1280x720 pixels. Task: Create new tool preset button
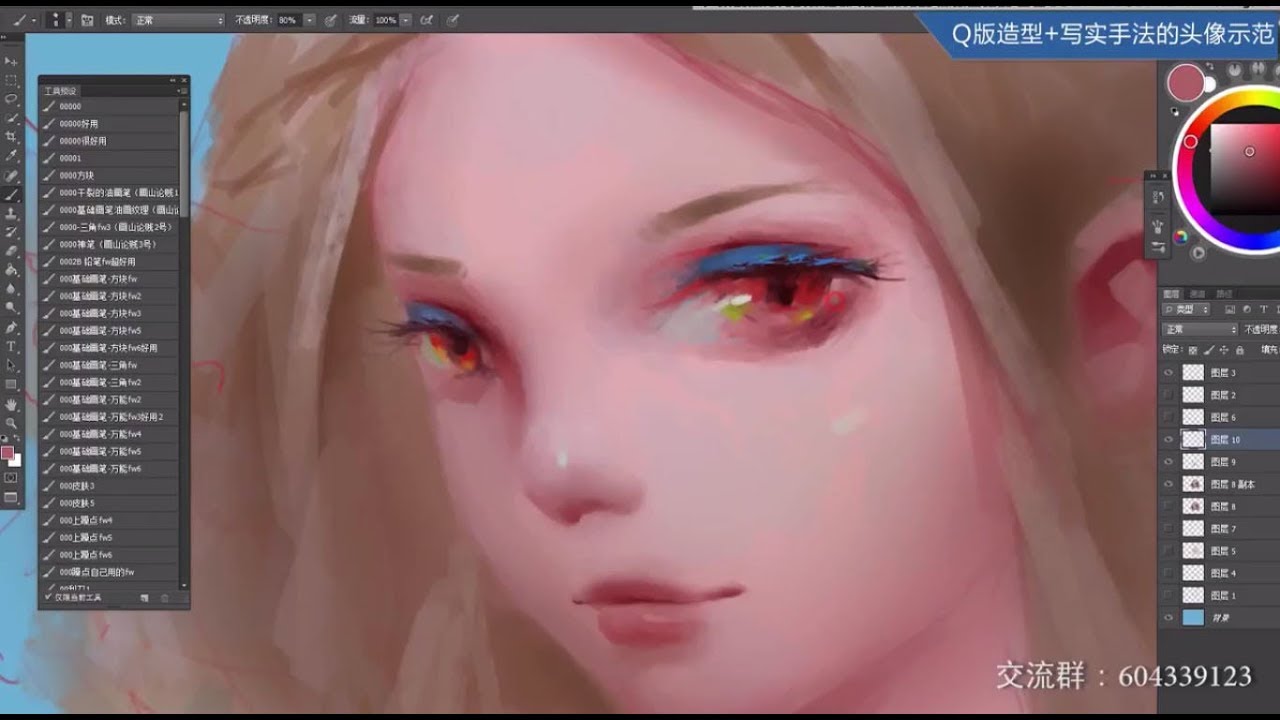pos(145,598)
